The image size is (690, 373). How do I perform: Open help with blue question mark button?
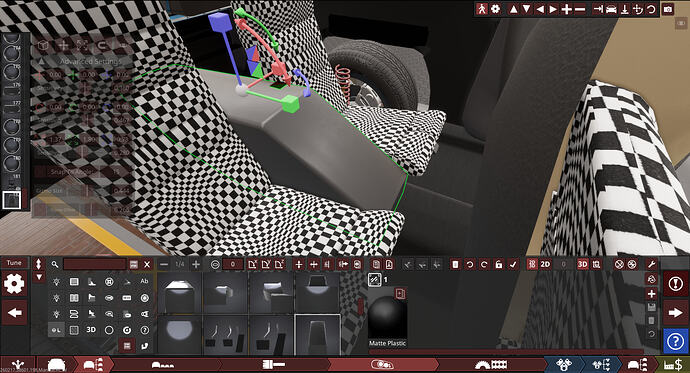(x=675, y=341)
